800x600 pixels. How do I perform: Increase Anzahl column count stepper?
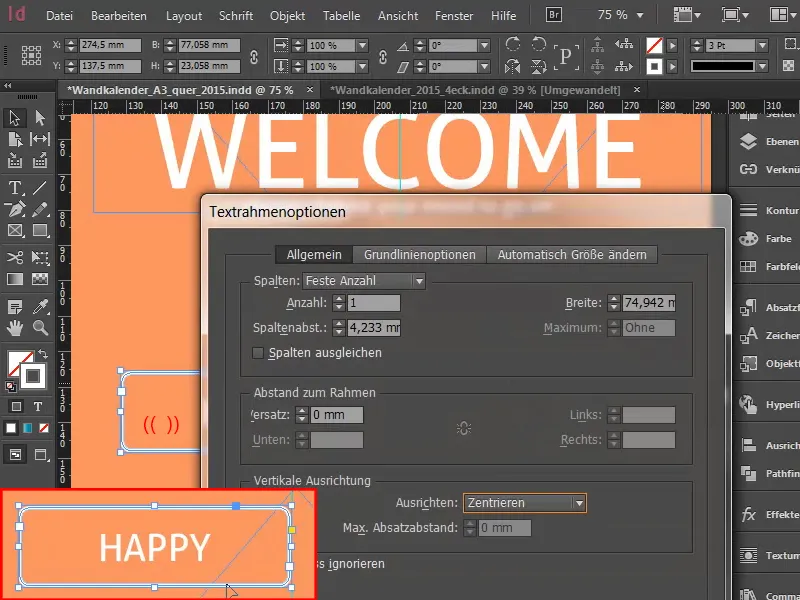[339, 298]
